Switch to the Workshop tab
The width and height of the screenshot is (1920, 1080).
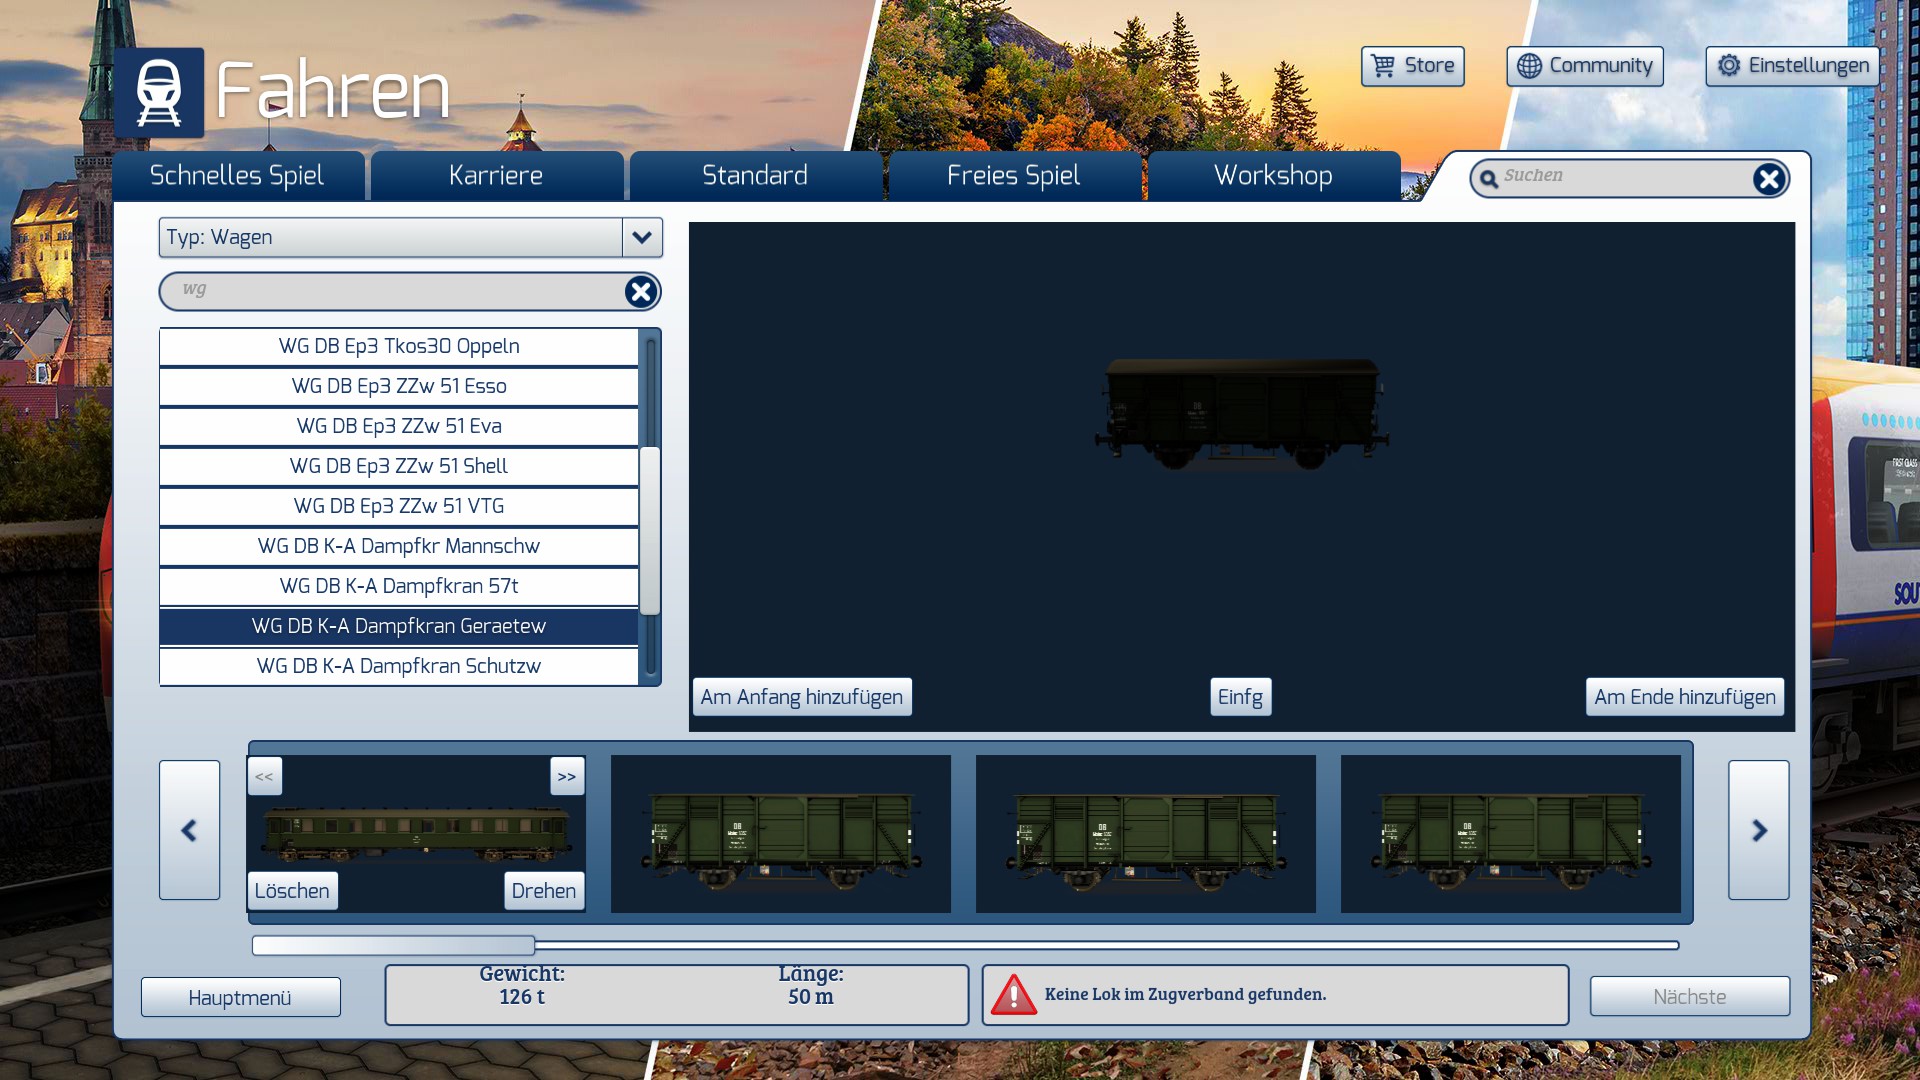coord(1273,176)
